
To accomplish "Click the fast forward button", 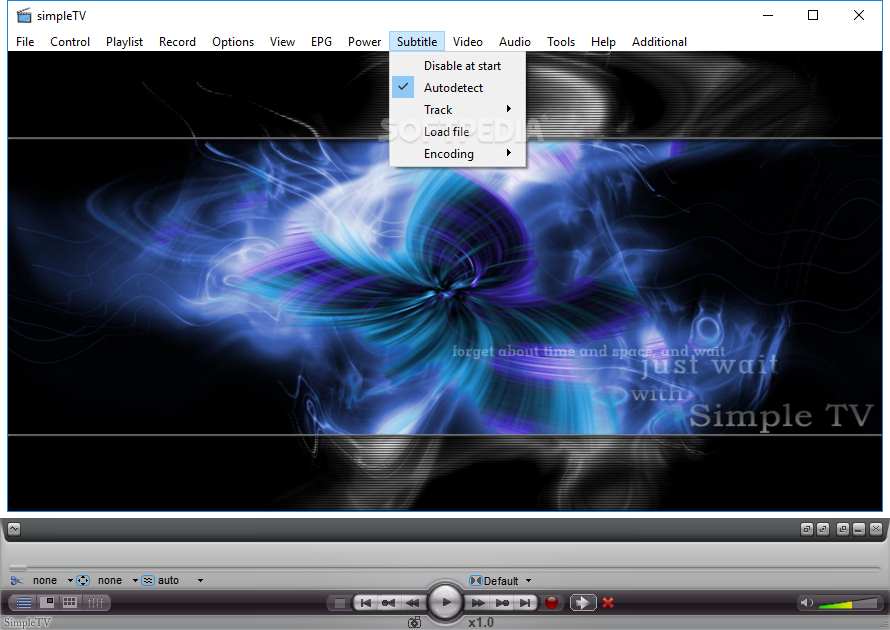I will click(x=478, y=603).
